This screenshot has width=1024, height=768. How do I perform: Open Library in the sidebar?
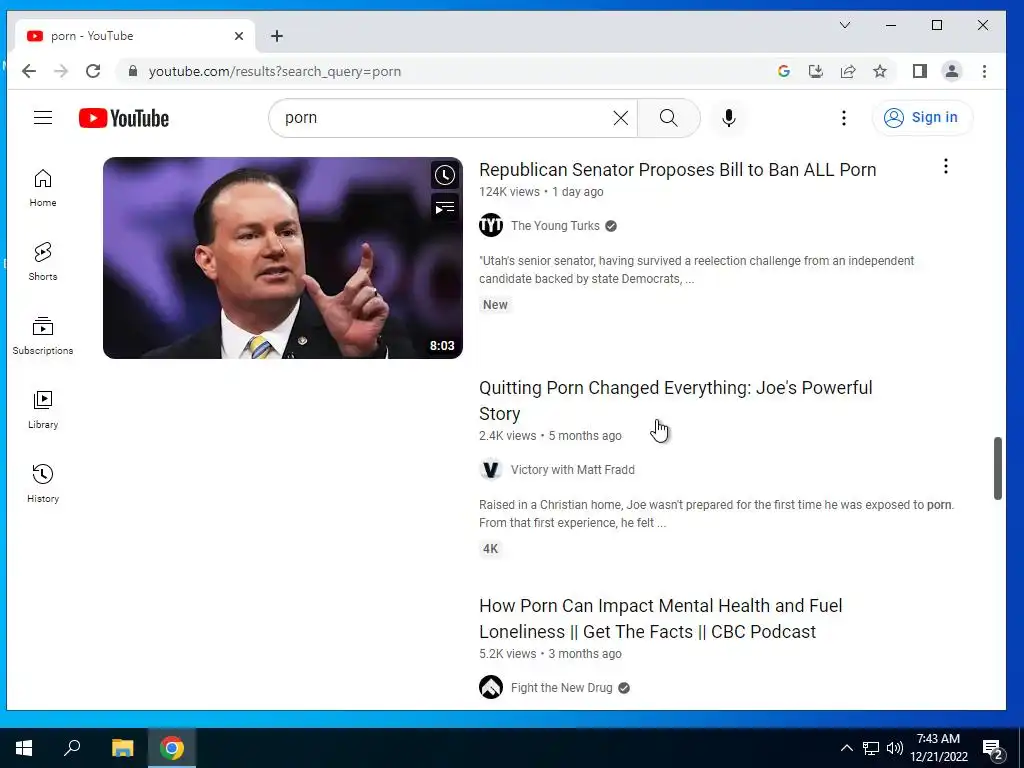[43, 409]
